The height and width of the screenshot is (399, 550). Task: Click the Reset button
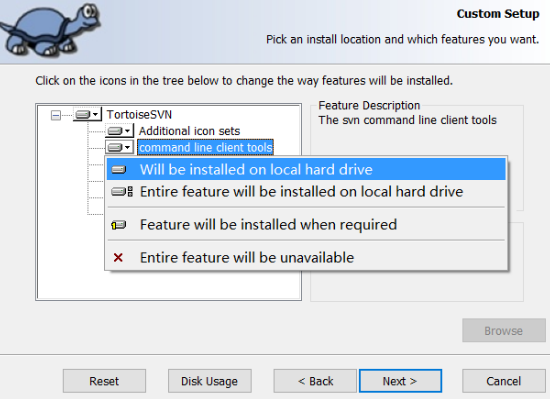pyautogui.click(x=104, y=381)
